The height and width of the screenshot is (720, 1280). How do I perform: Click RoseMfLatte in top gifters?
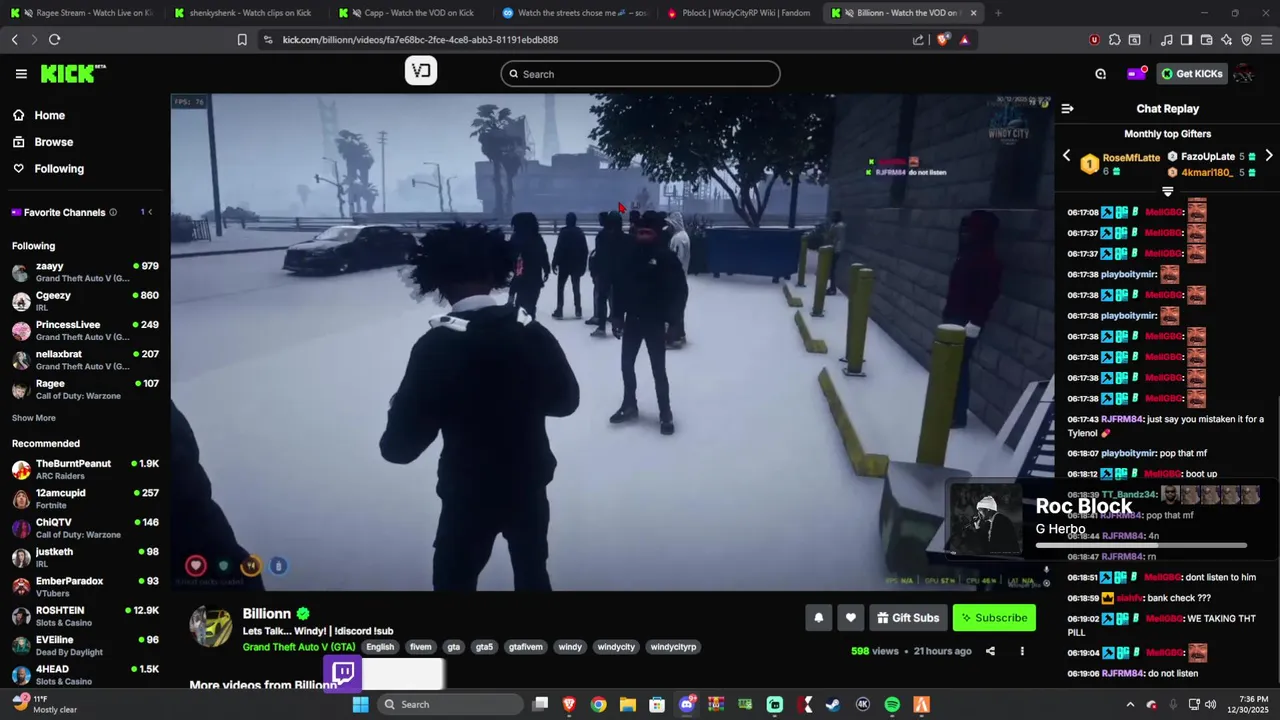click(1131, 158)
